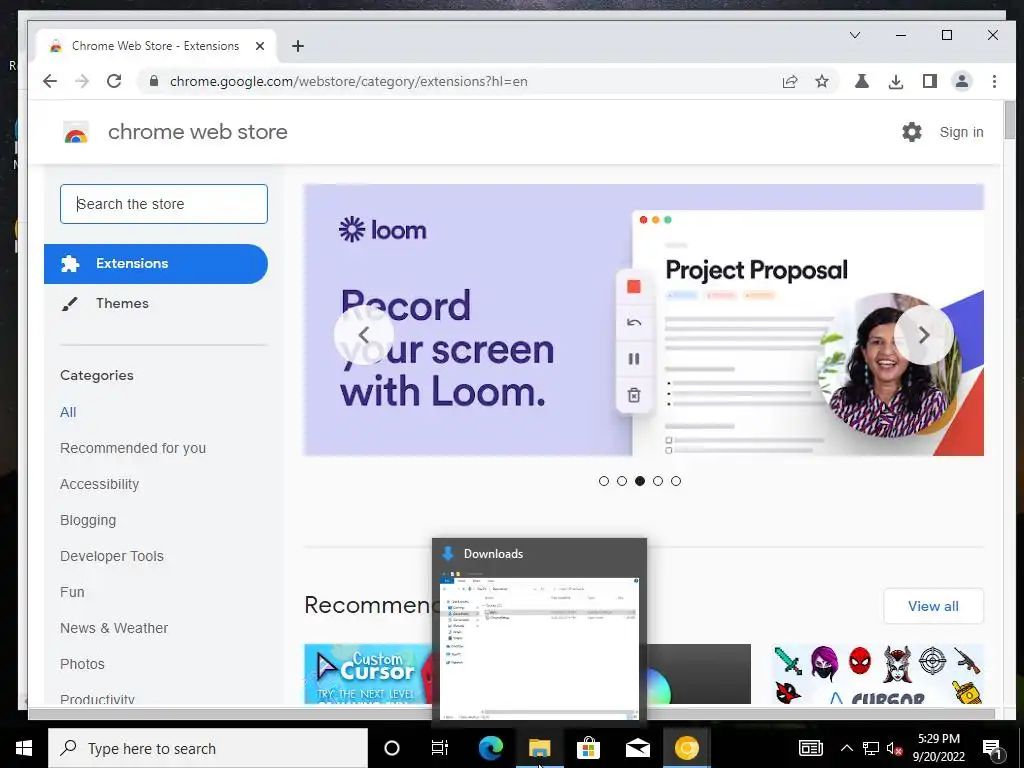Bookmark this page with the star

point(822,81)
